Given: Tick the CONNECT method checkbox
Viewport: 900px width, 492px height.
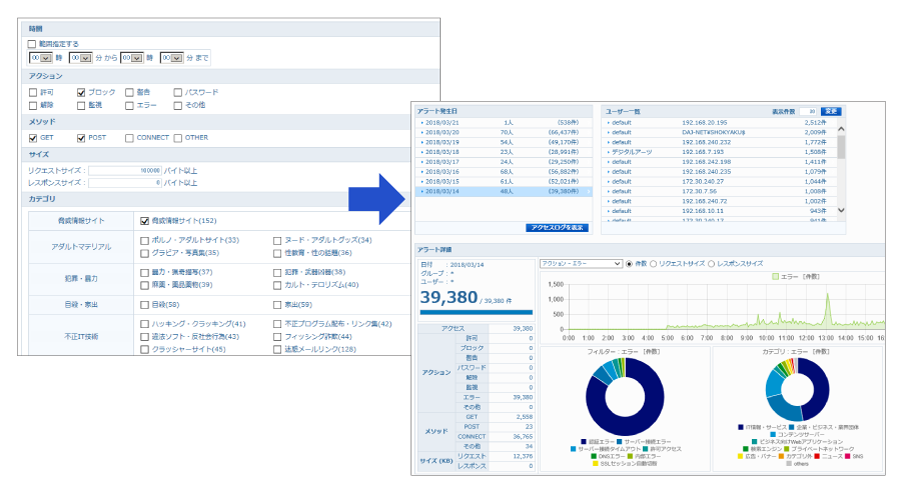Looking at the screenshot, I should point(130,137).
